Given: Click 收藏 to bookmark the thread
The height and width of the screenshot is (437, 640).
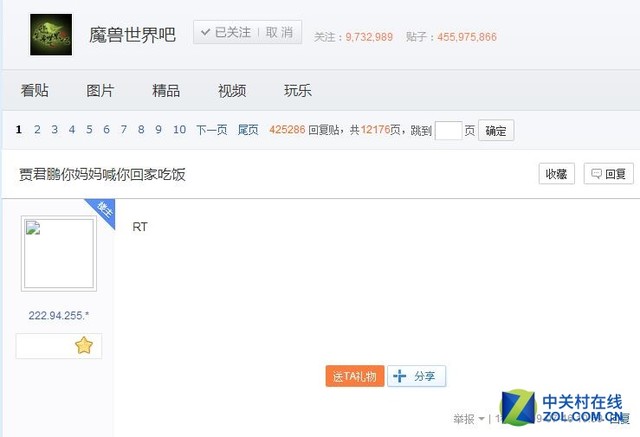Looking at the screenshot, I should tap(556, 174).
